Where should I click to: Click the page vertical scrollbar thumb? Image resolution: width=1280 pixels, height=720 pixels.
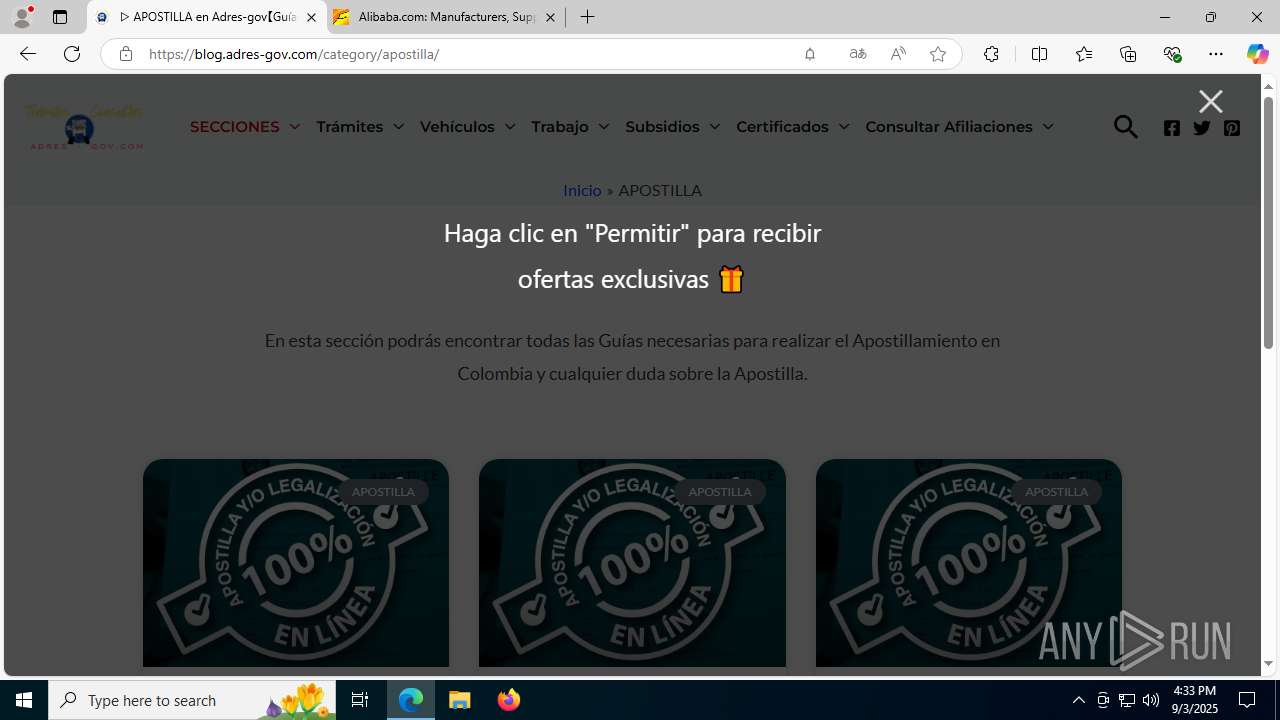tap(1268, 224)
